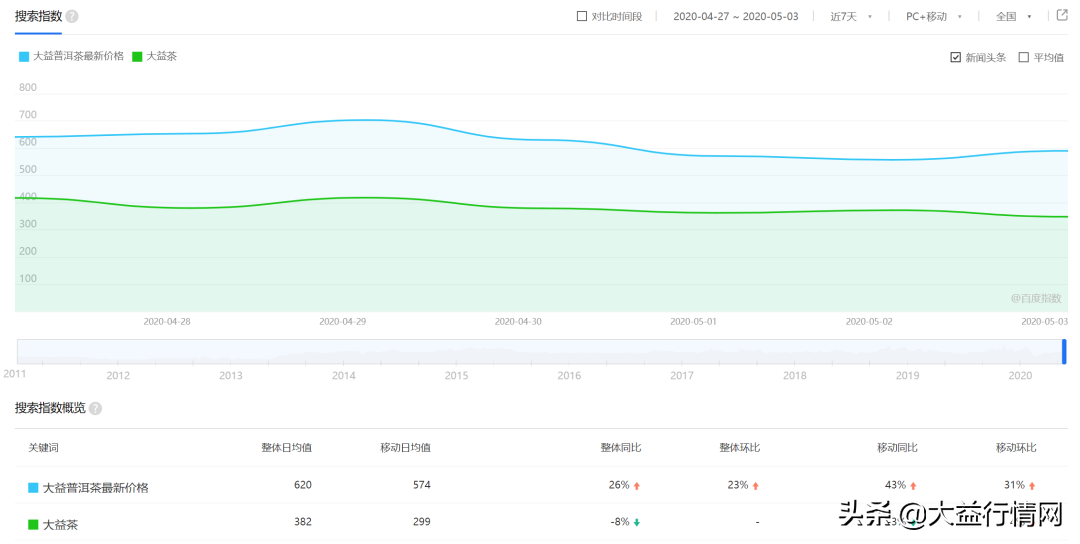1080x544 pixels.
Task: Click the 移动同比 column header
Action: click(897, 448)
